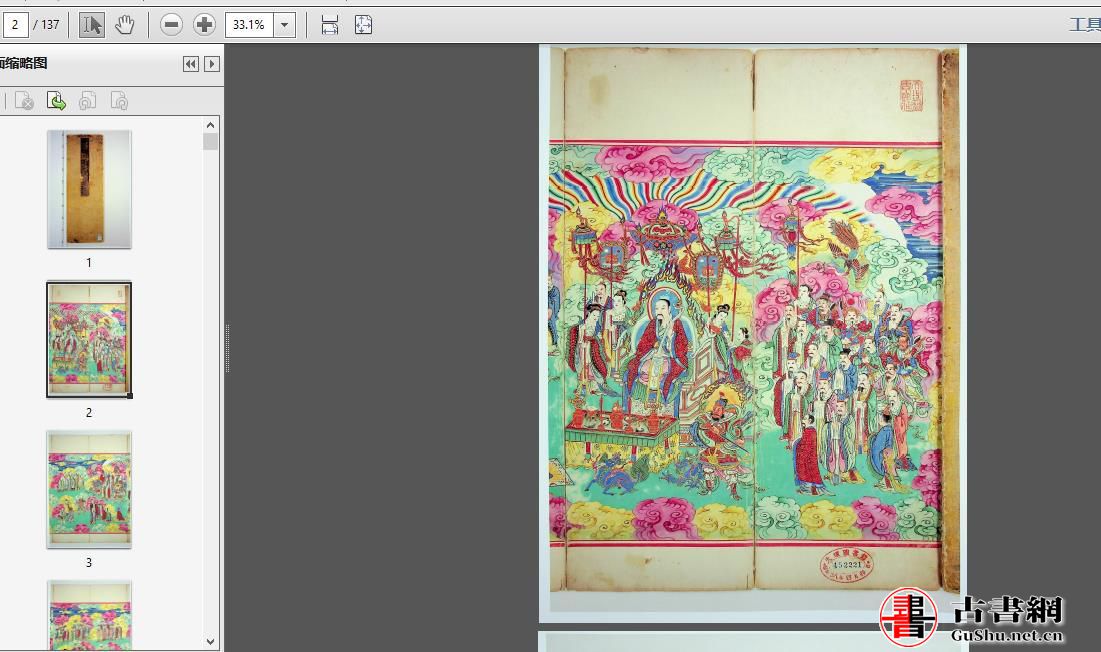The image size is (1101, 652).
Task: Open the 工具 tools pane
Action: pos(1084,25)
